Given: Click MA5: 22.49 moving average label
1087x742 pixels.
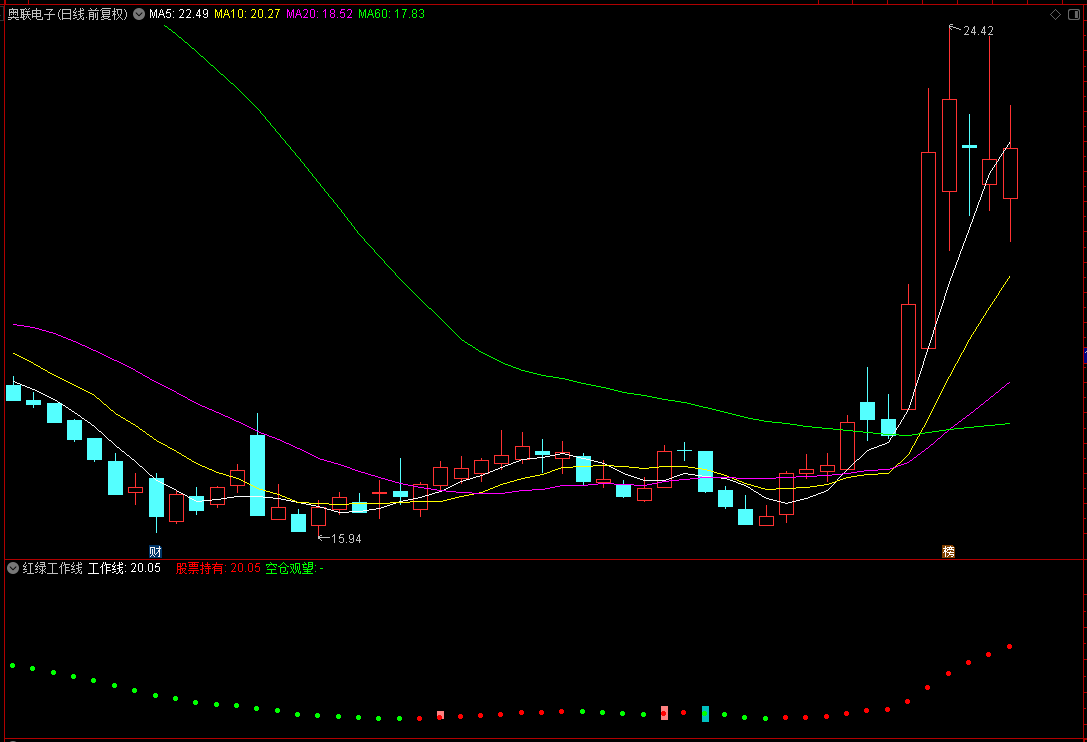Looking at the screenshot, I should click(179, 14).
